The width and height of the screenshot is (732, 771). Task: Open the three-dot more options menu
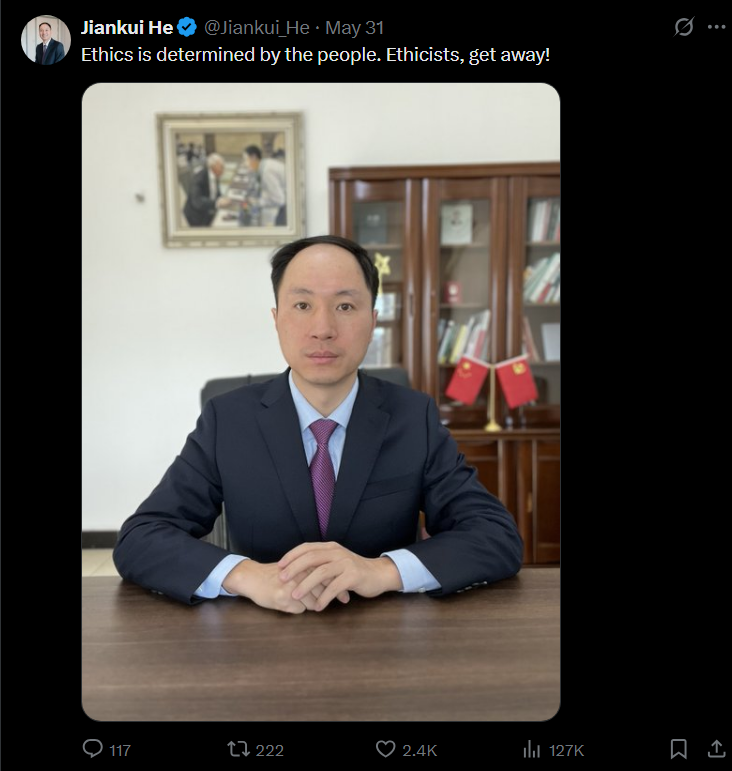point(716,27)
